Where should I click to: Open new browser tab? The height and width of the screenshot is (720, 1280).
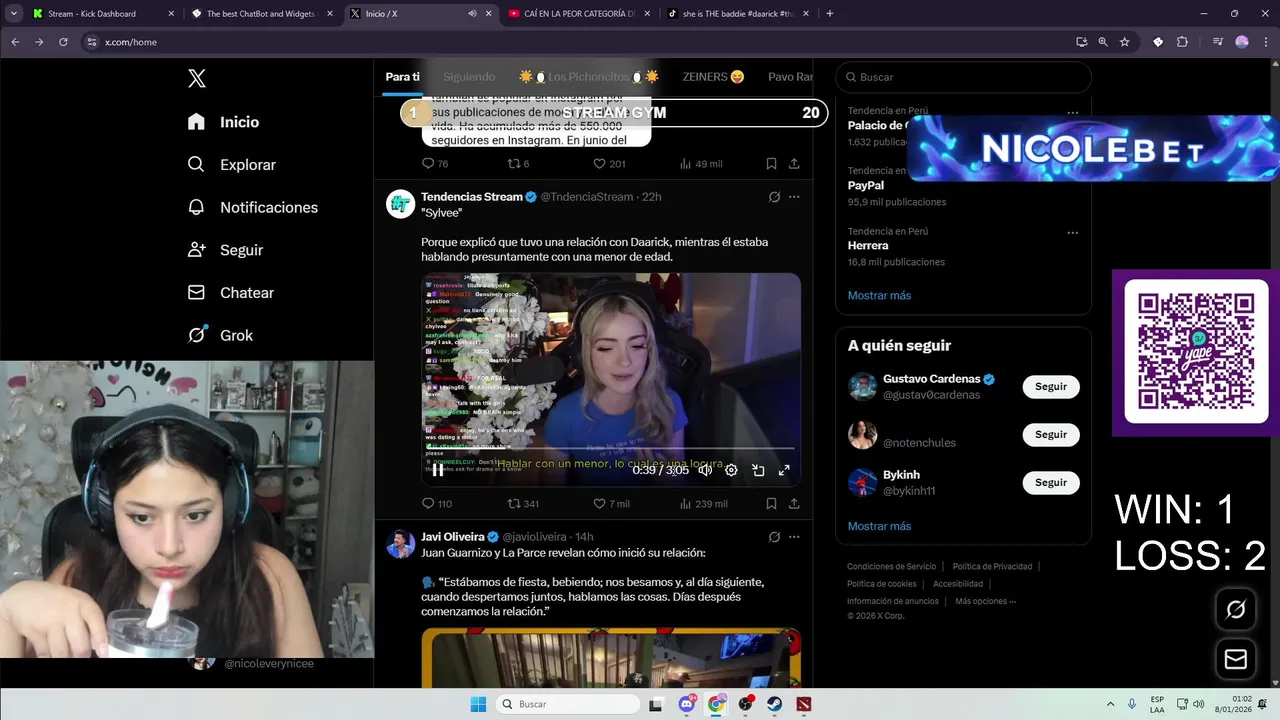(x=829, y=14)
